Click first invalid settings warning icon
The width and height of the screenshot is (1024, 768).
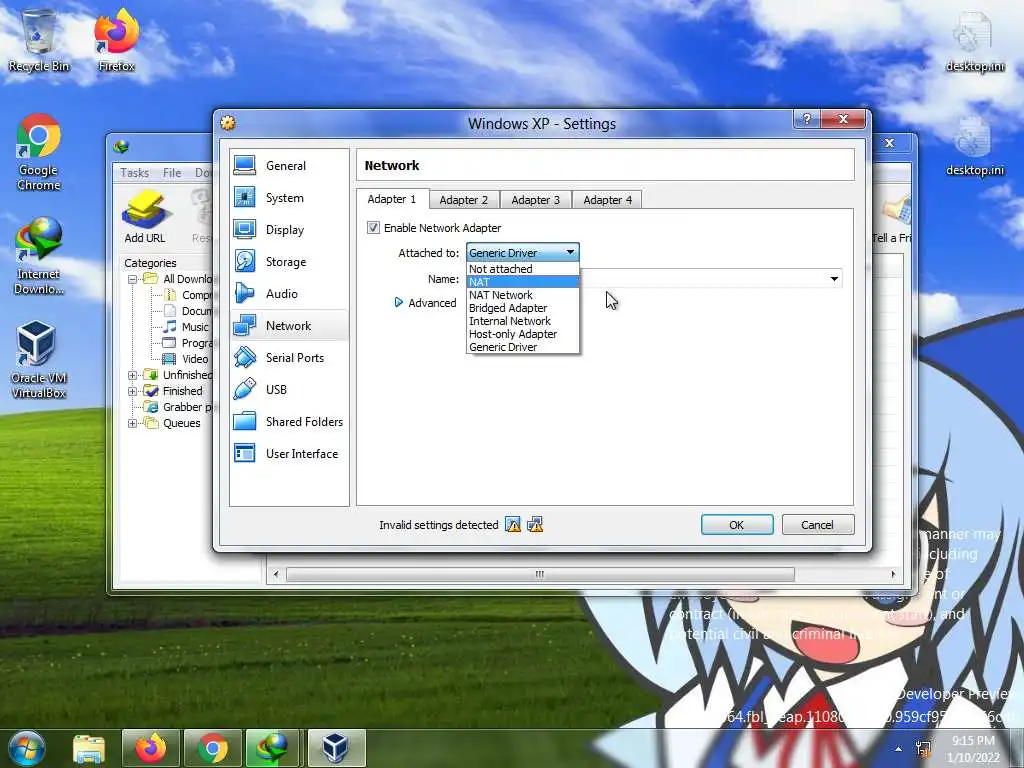513,525
